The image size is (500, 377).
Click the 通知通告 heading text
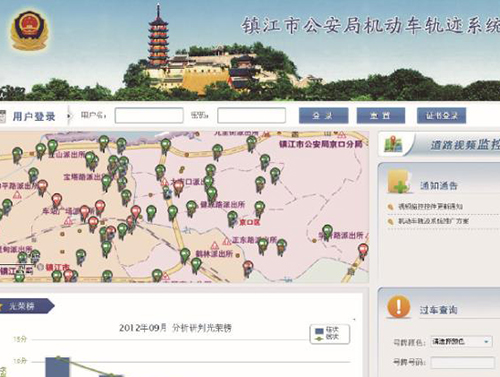click(x=438, y=185)
